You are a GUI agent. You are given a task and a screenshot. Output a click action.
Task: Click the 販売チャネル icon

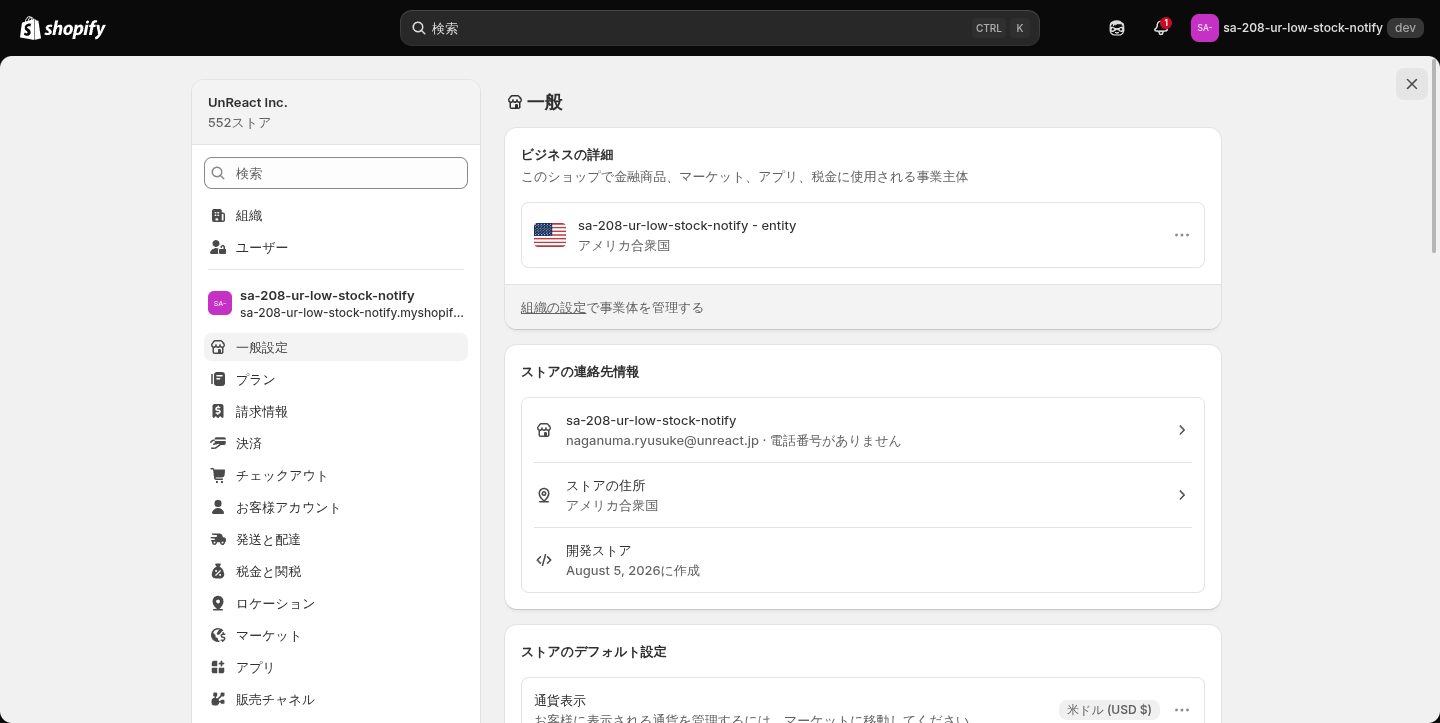point(218,700)
